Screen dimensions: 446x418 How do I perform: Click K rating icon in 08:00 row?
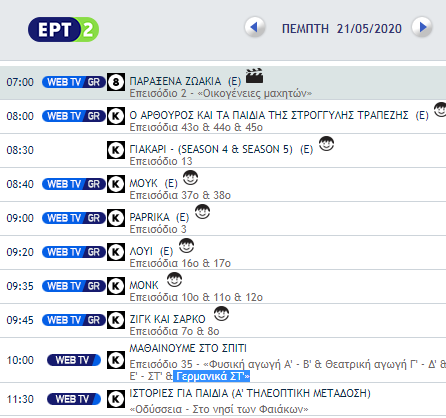click(x=116, y=116)
